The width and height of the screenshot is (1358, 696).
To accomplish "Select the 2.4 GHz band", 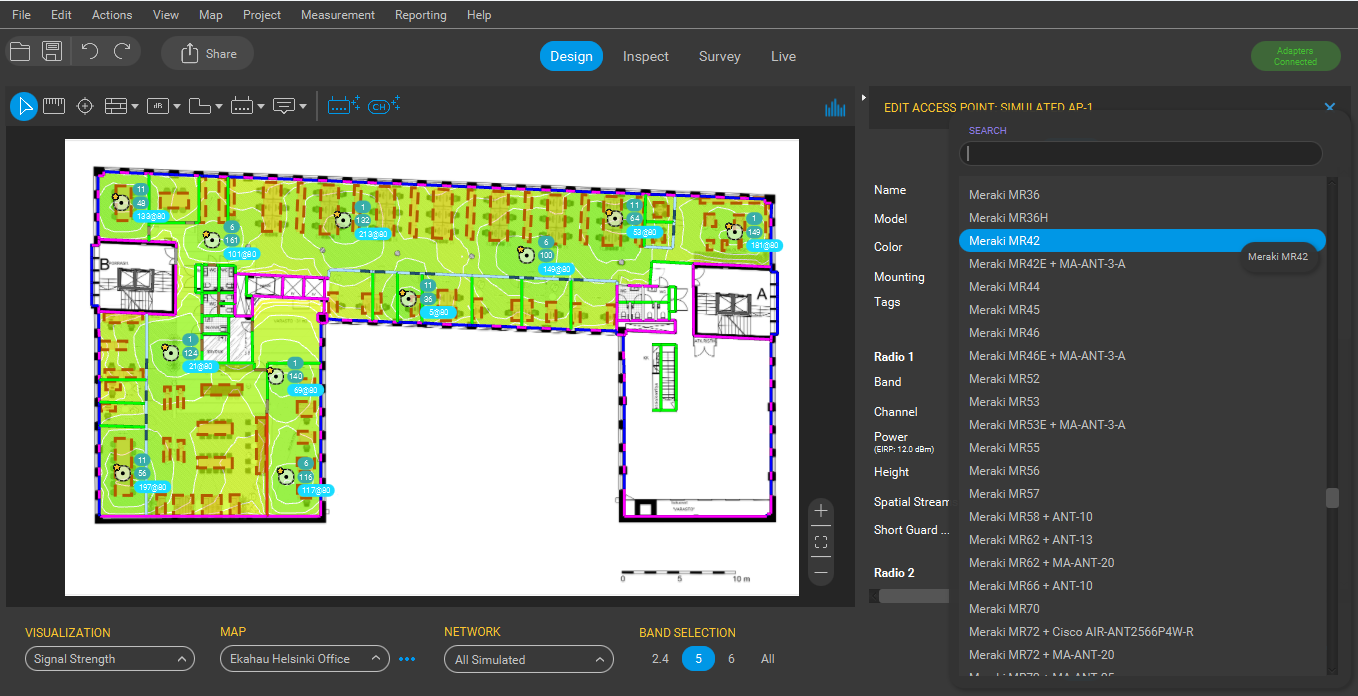I will pyautogui.click(x=660, y=659).
